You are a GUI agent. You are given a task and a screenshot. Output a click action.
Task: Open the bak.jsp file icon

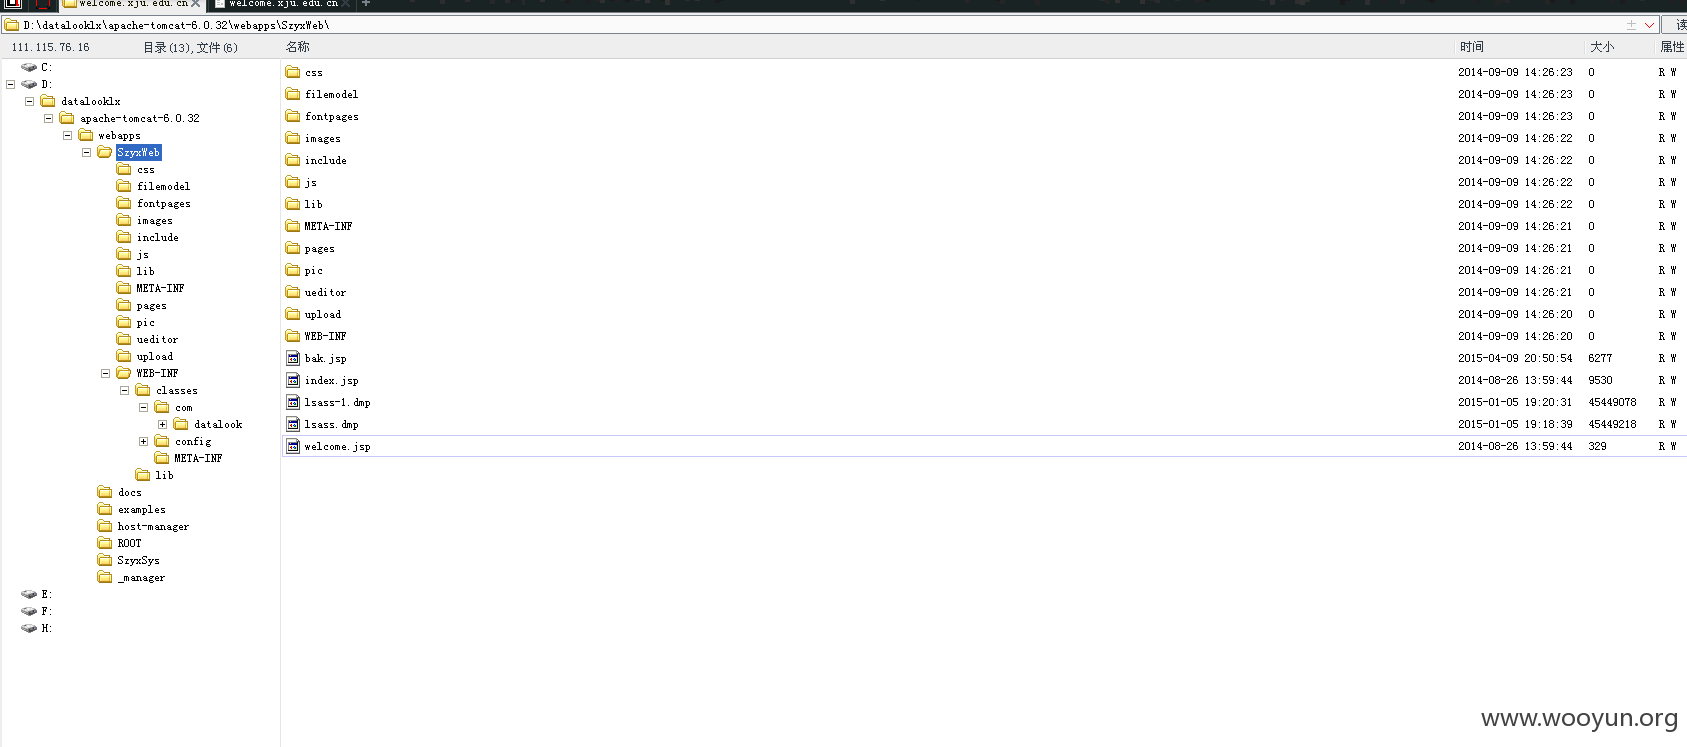[x=293, y=358]
